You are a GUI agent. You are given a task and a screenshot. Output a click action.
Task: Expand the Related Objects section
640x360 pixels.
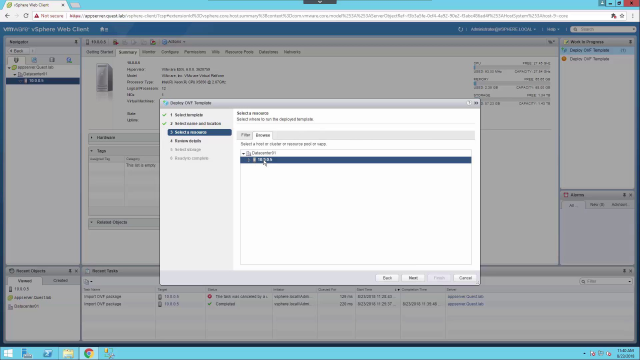tap(92, 222)
